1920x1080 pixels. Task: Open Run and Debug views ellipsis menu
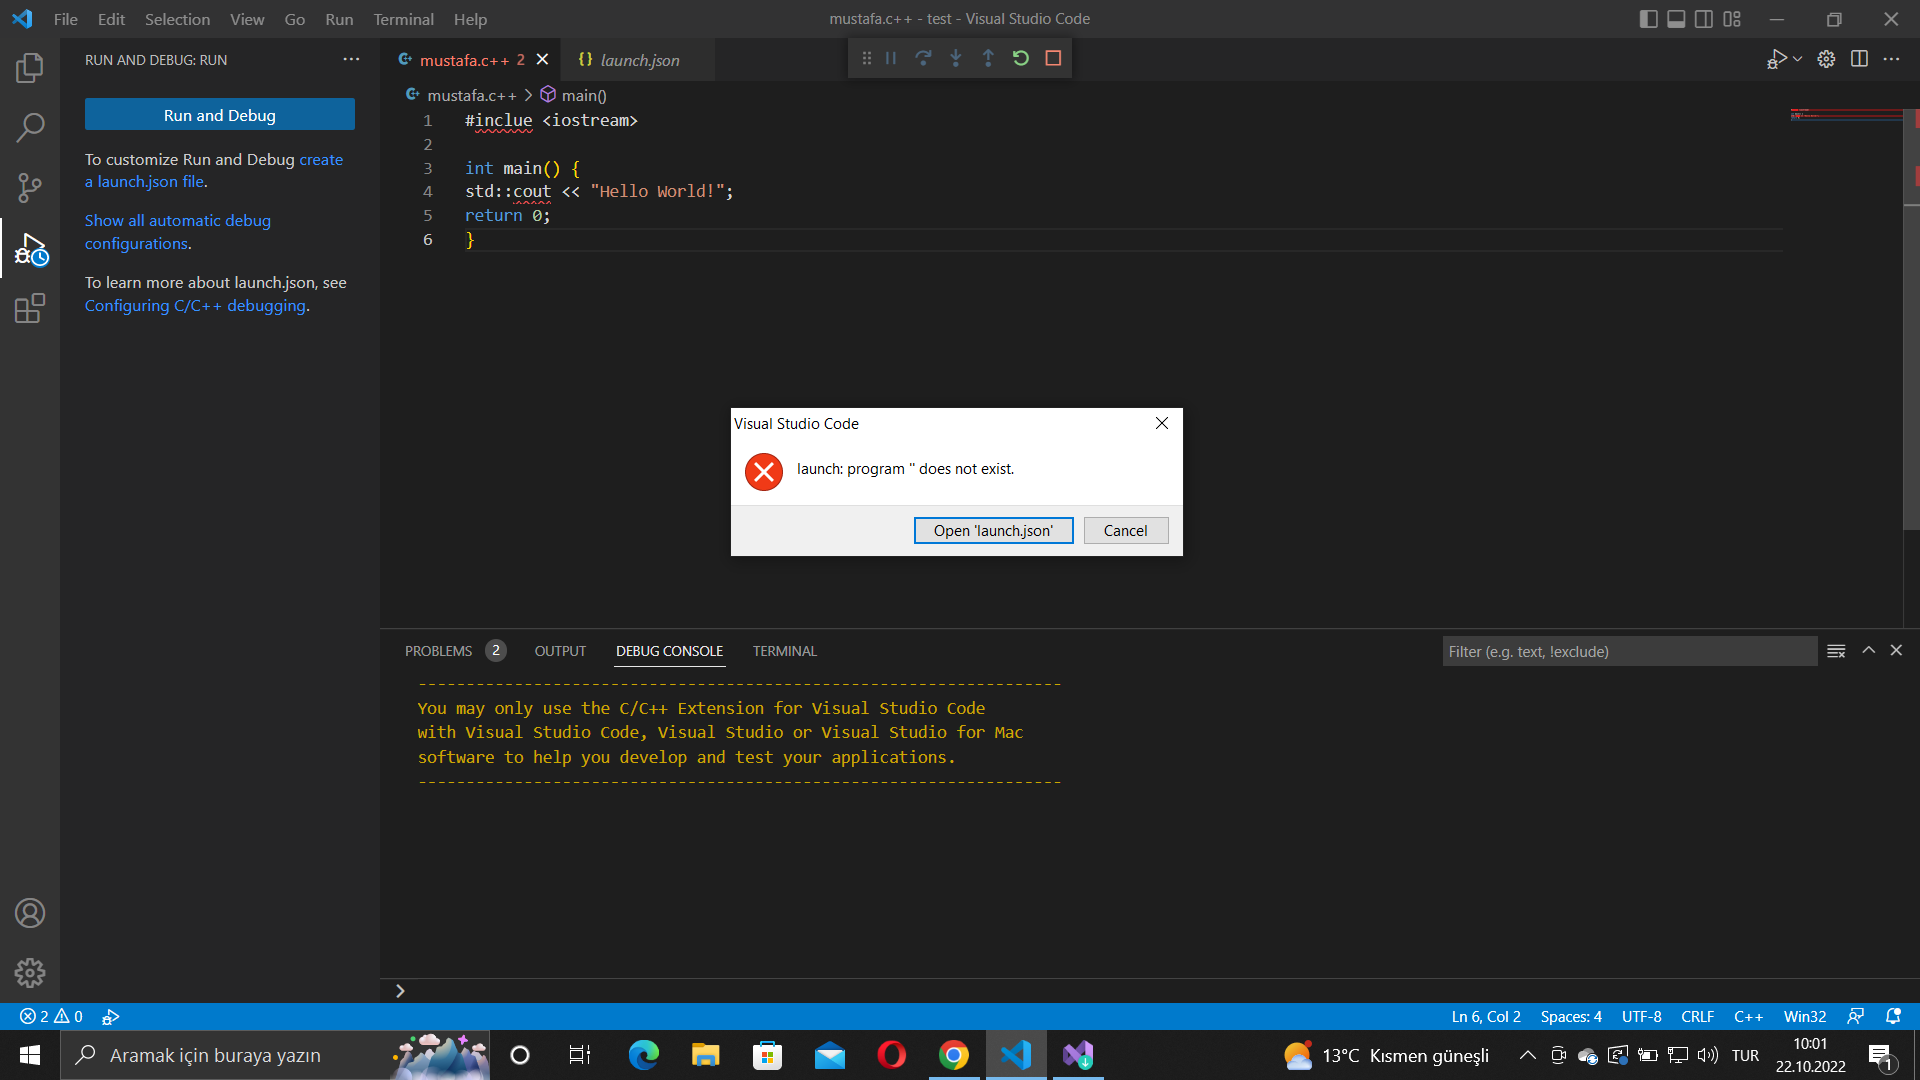(x=351, y=59)
